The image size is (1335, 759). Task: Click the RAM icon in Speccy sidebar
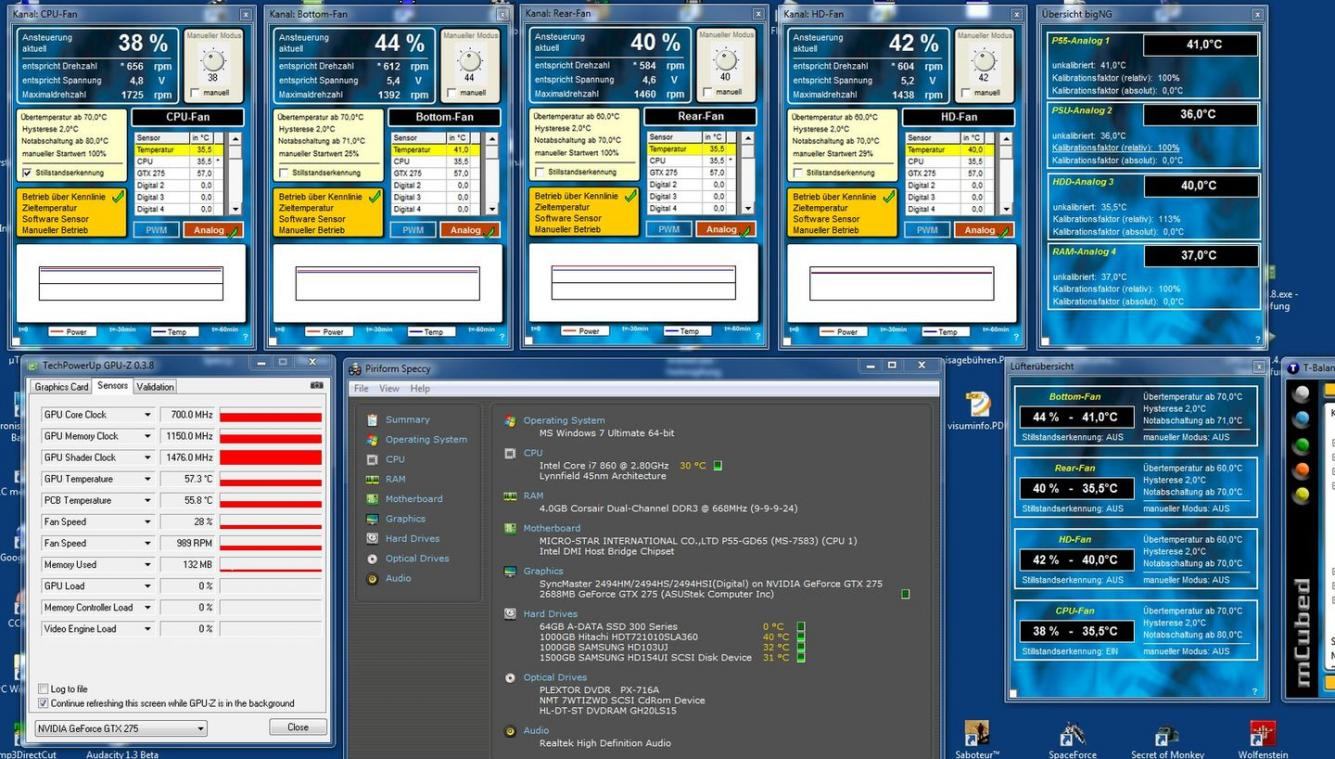point(373,479)
